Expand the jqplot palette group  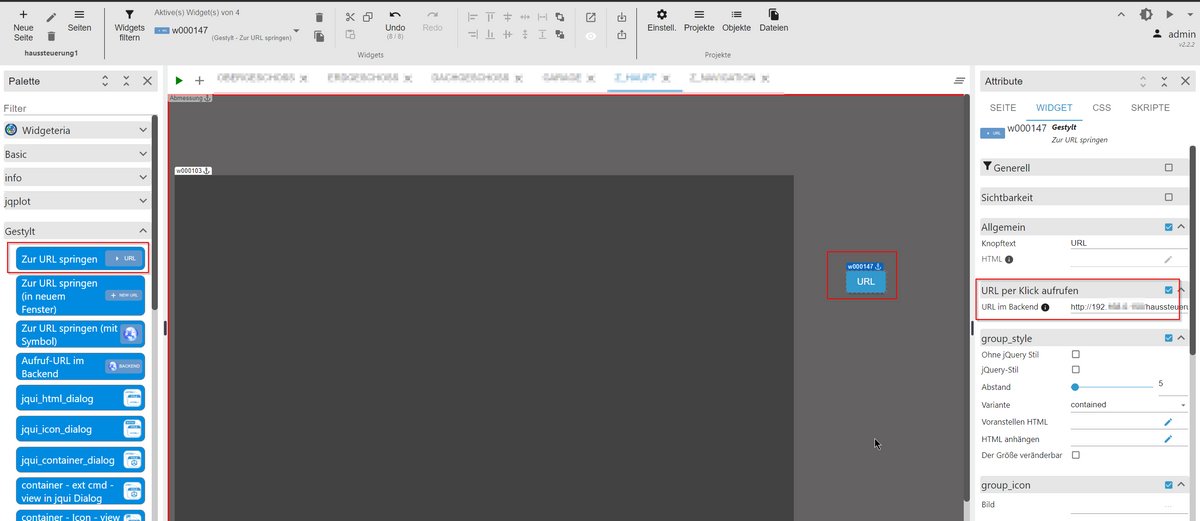tap(76, 201)
